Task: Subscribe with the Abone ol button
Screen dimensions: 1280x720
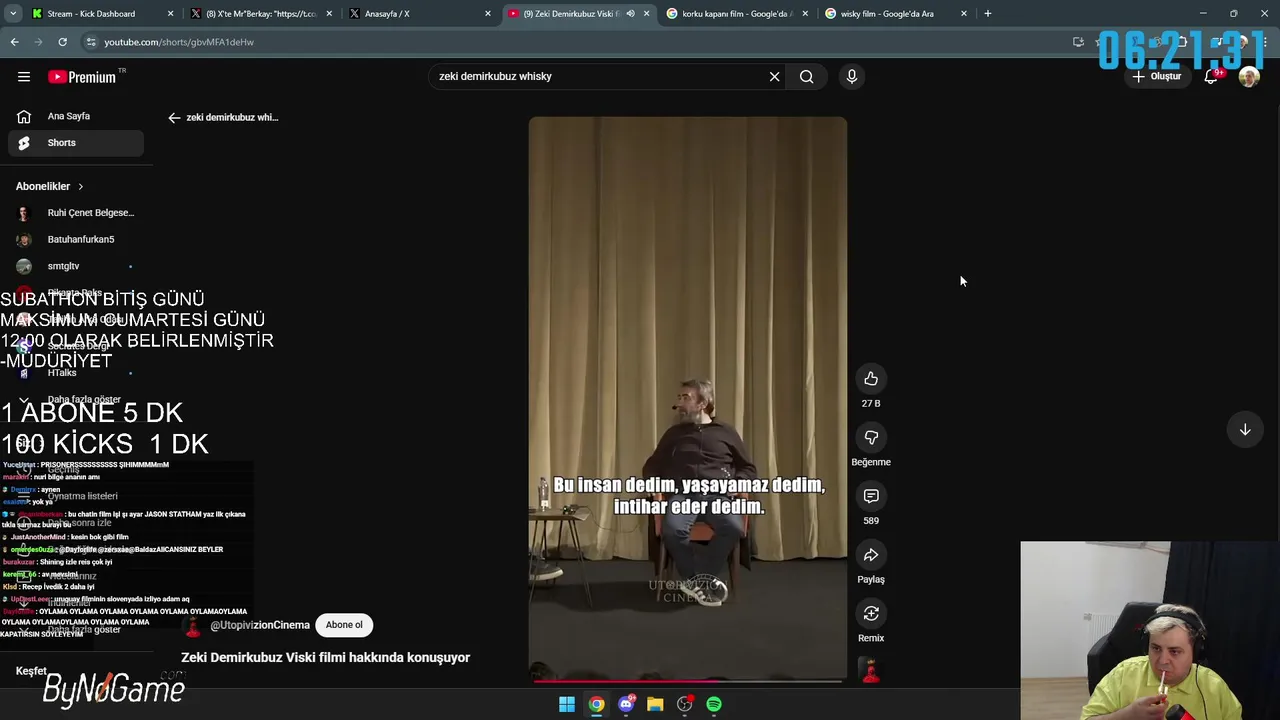Action: (344, 625)
